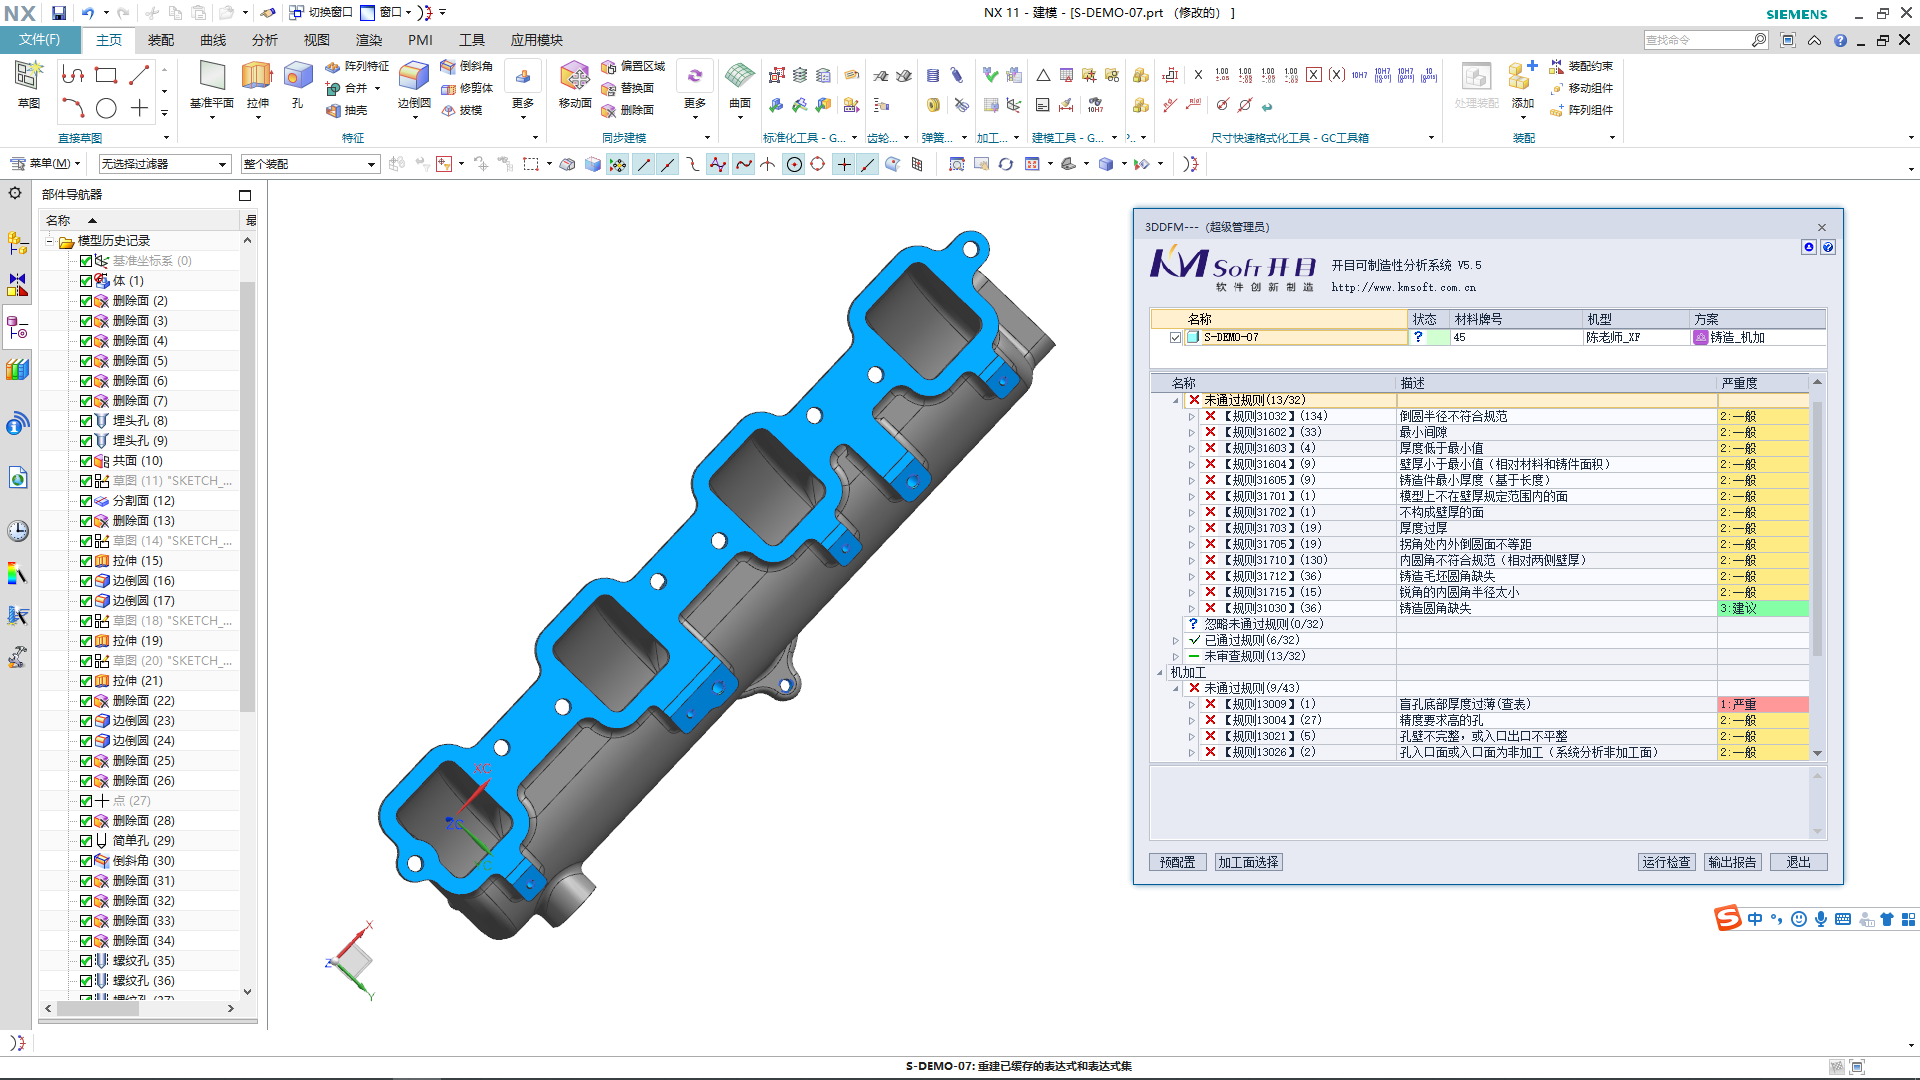Viewport: 1920px width, 1080px height.
Task: Click the 输出报告 button
Action: pyautogui.click(x=1733, y=862)
